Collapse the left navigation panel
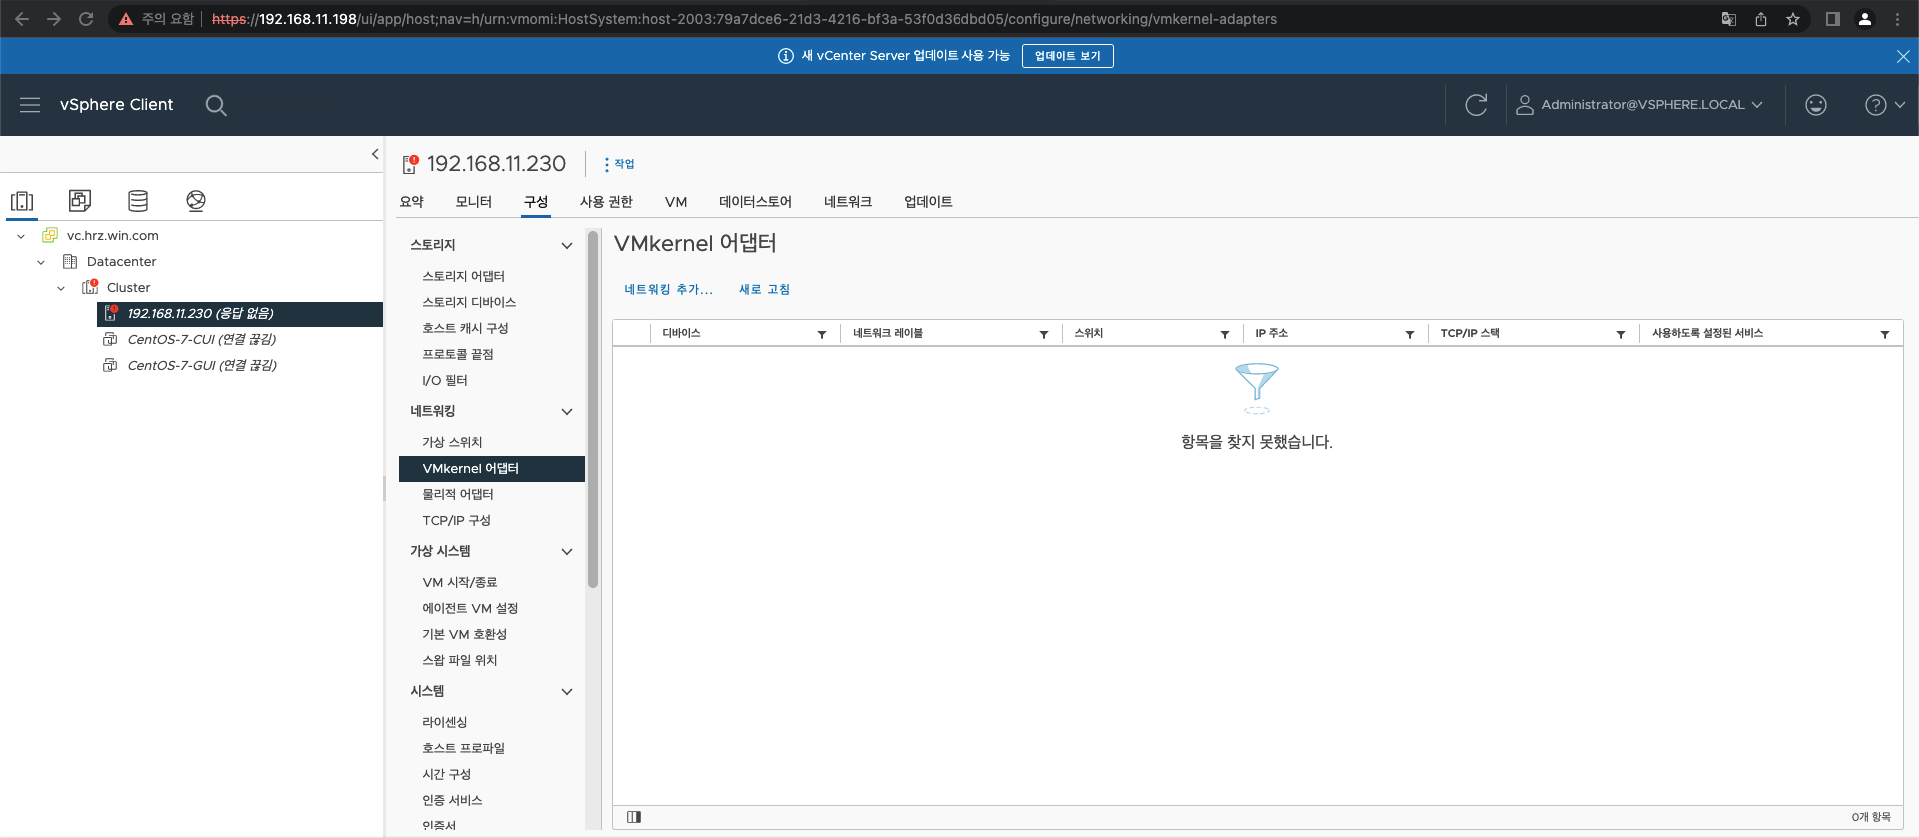 (375, 154)
